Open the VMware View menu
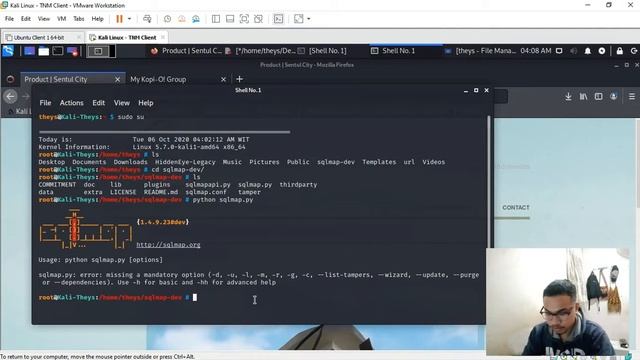This screenshot has width=640, height=360. click(44, 19)
